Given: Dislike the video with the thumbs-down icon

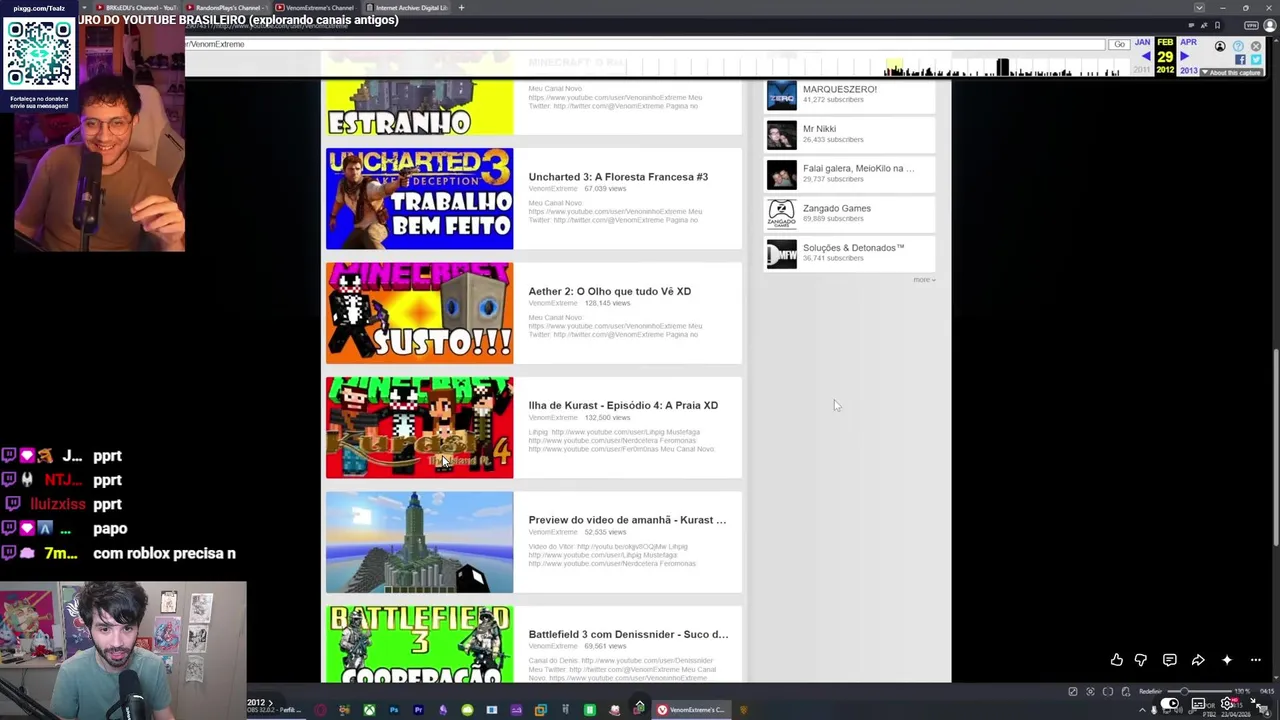Looking at the screenshot, I should (1141, 660).
